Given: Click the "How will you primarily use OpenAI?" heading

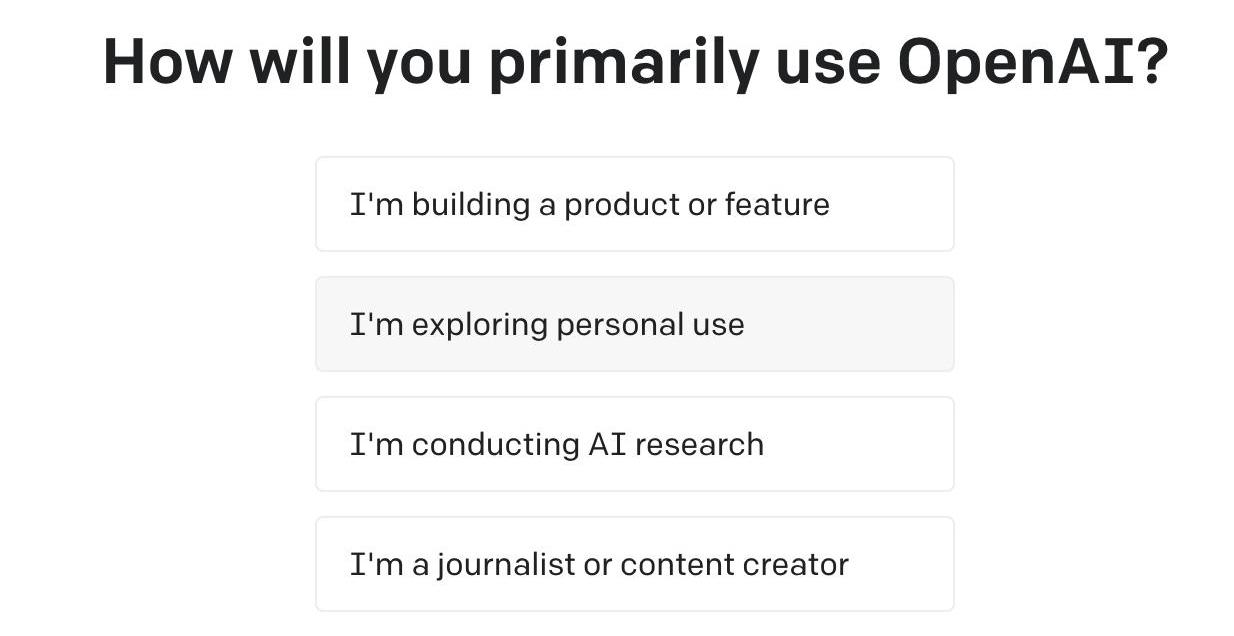Looking at the screenshot, I should pyautogui.click(x=635, y=62).
